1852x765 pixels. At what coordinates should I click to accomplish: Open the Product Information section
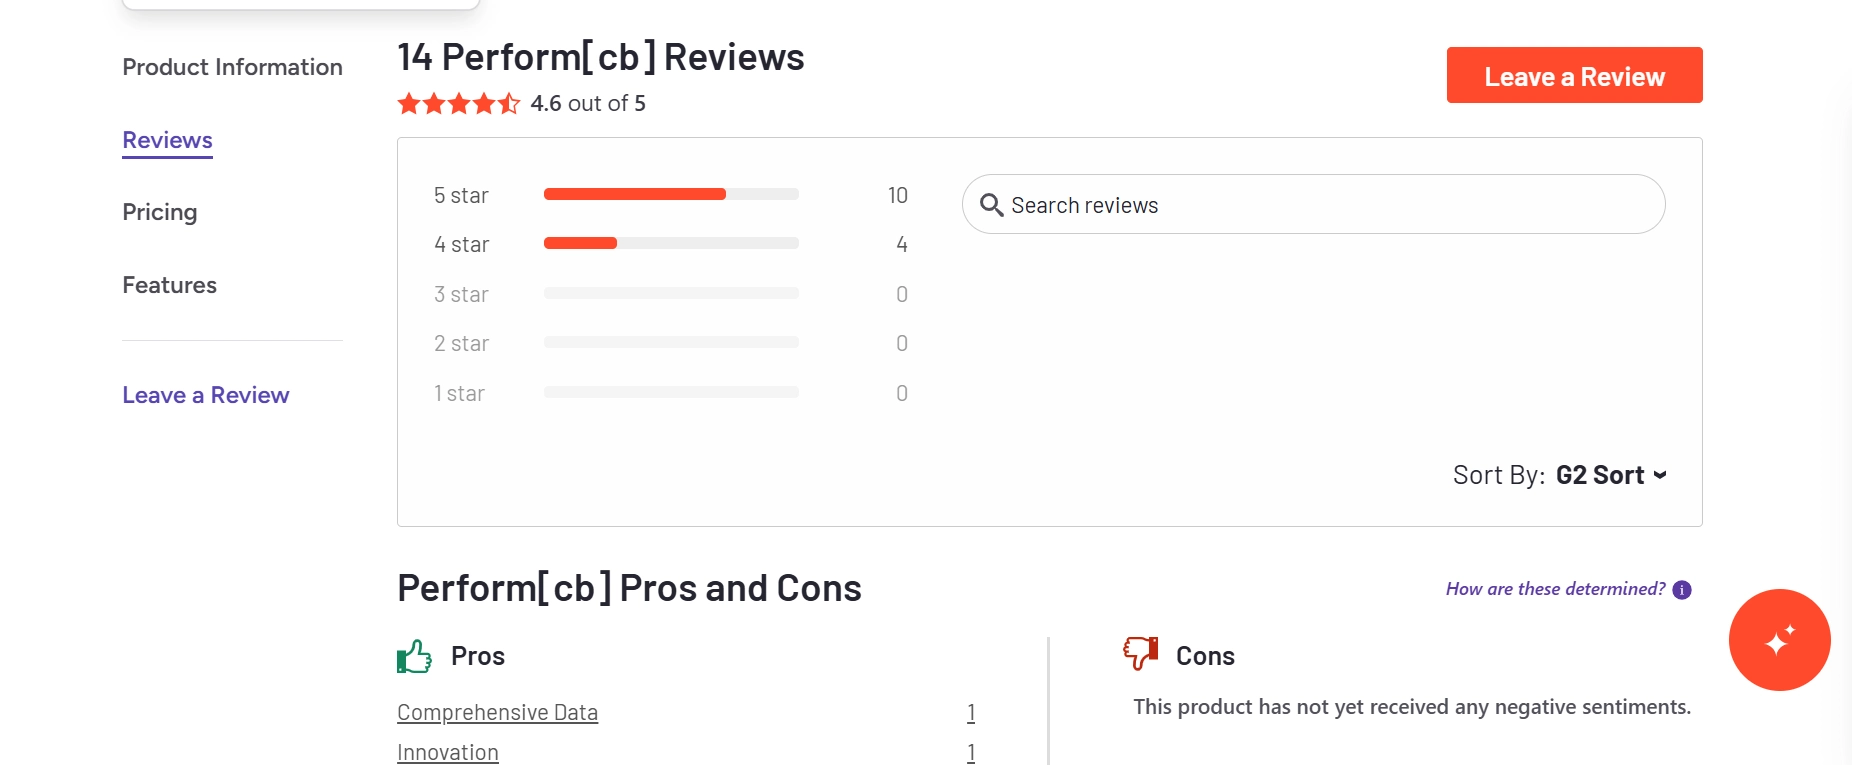pyautogui.click(x=232, y=67)
